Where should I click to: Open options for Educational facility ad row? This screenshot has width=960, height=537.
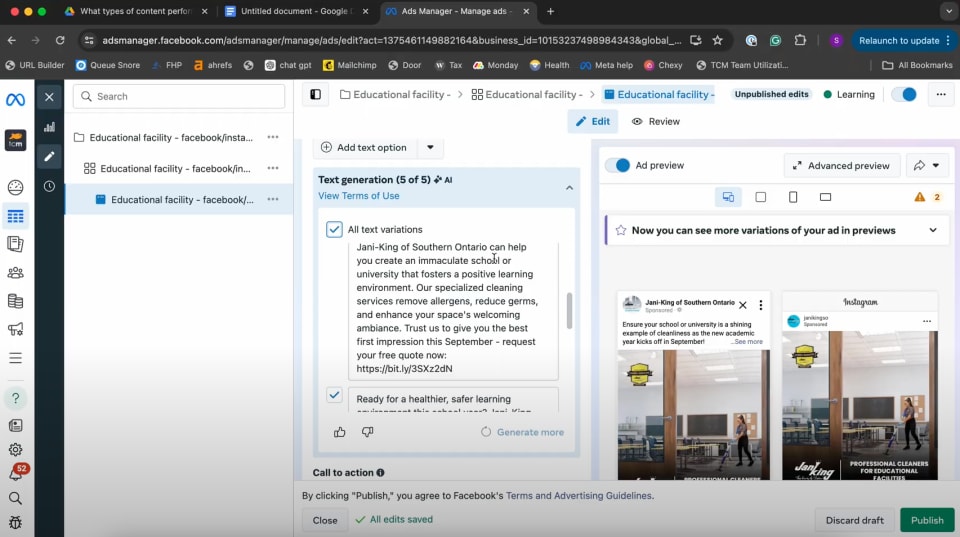pyautogui.click(x=273, y=200)
